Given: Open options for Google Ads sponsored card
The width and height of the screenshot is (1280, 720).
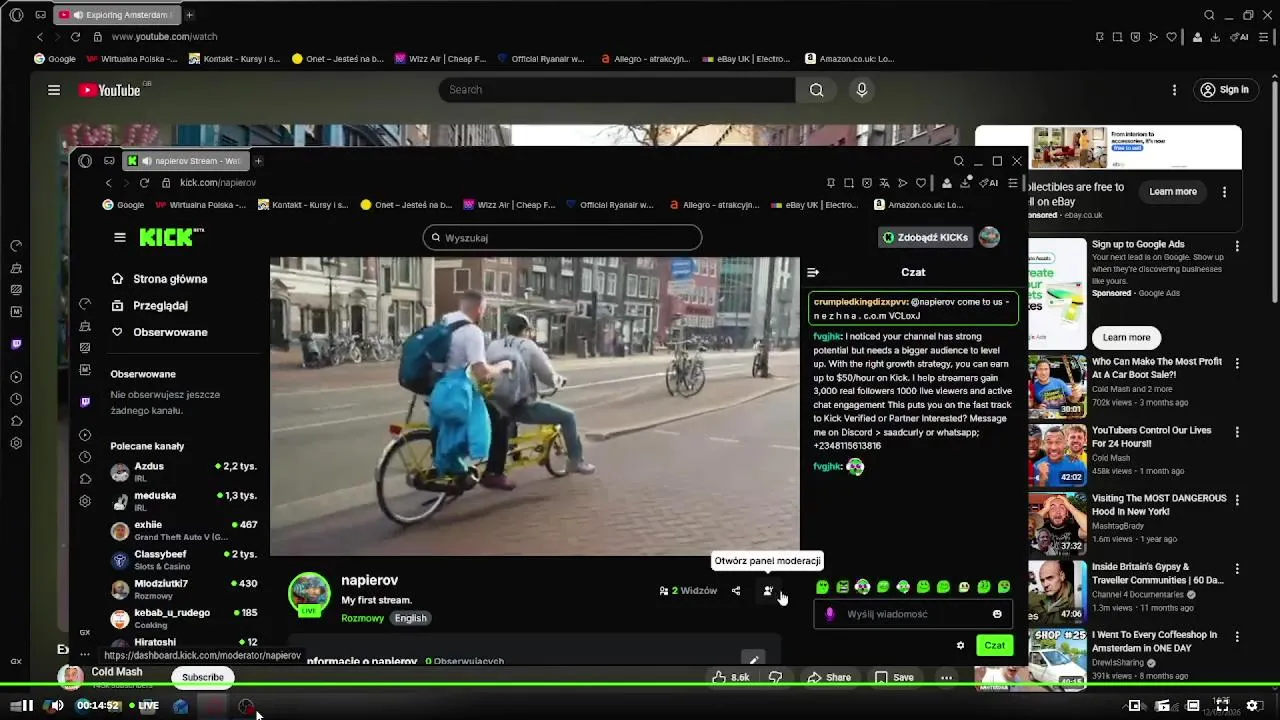Looking at the screenshot, I should tap(1237, 246).
